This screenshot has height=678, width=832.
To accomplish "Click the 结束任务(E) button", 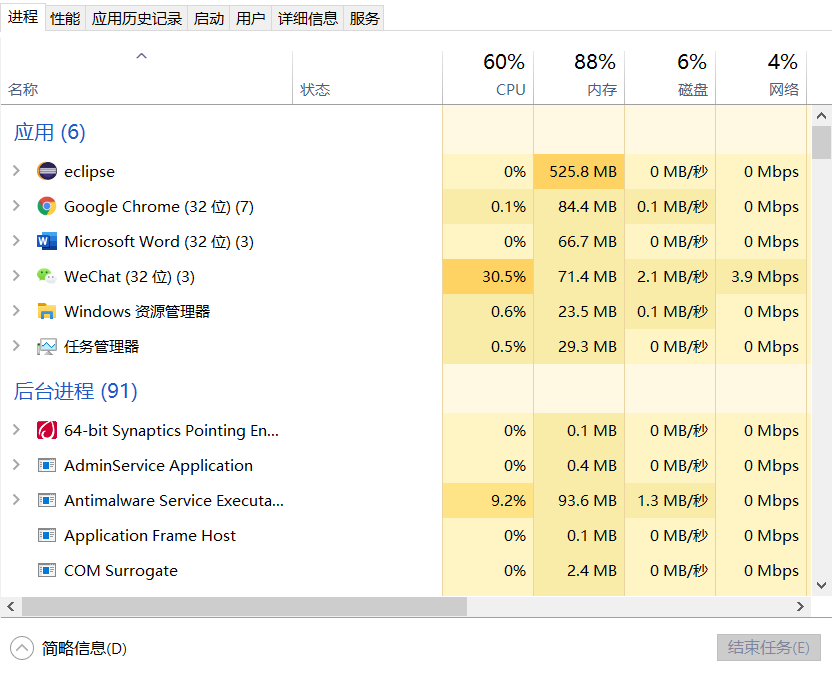I will pyautogui.click(x=768, y=647).
